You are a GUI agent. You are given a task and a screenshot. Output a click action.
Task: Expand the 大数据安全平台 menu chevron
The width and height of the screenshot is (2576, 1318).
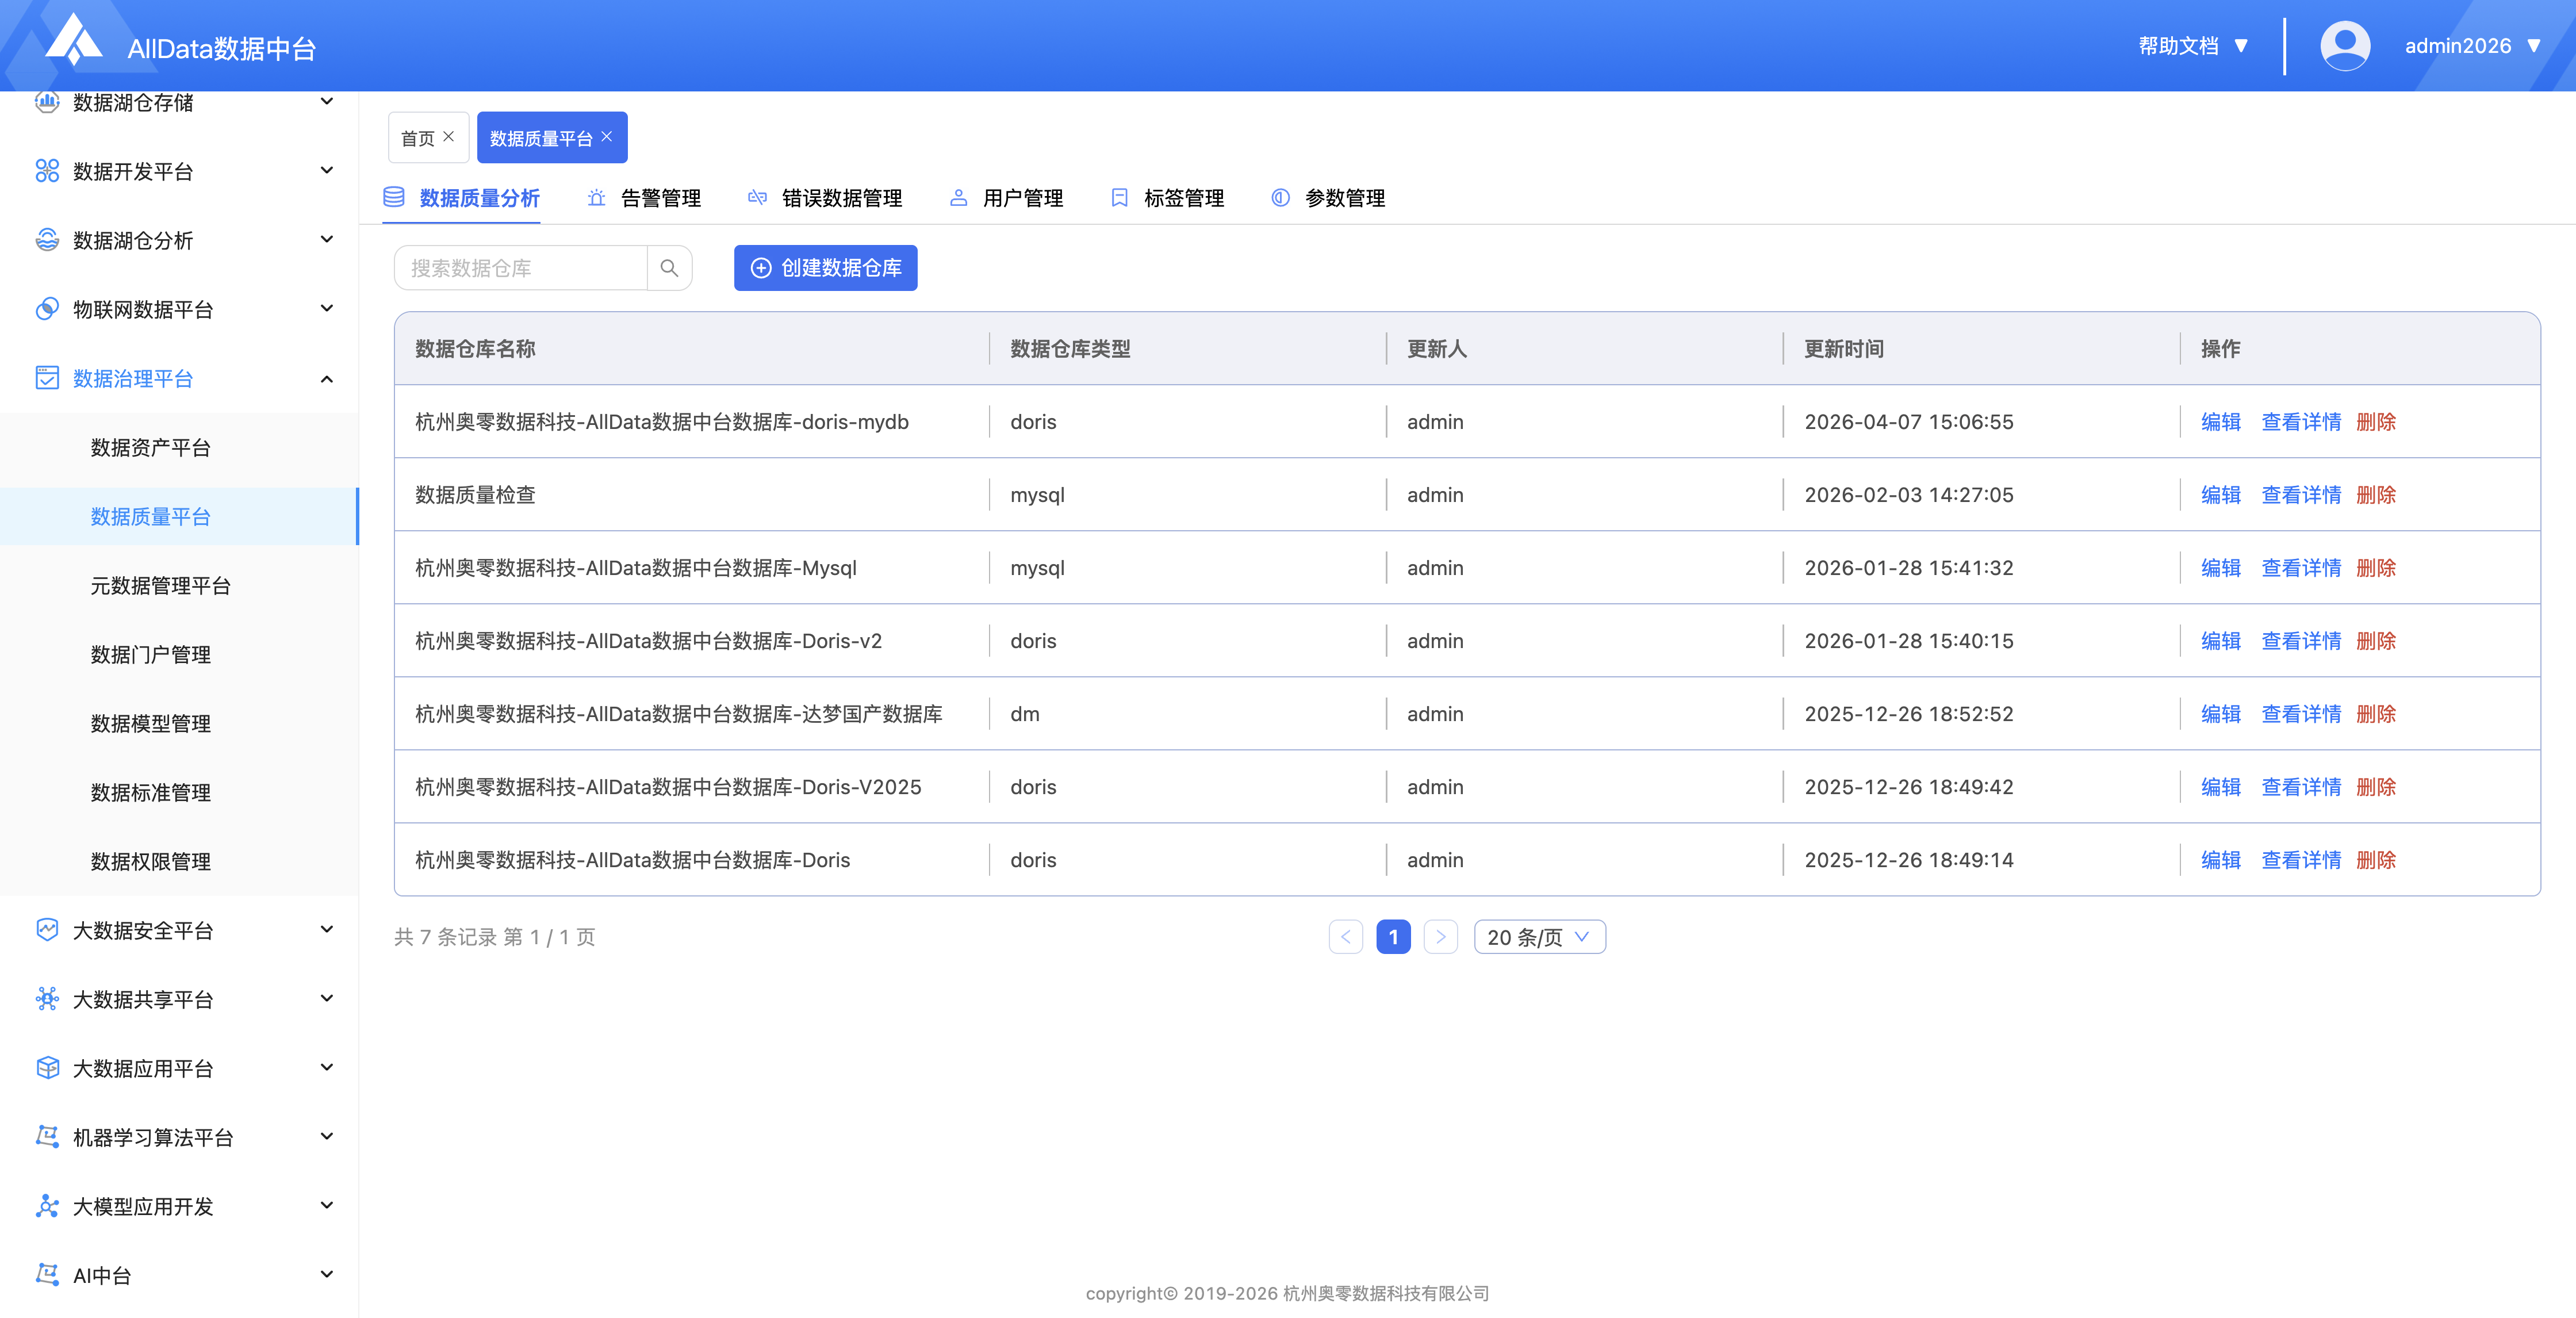326,930
